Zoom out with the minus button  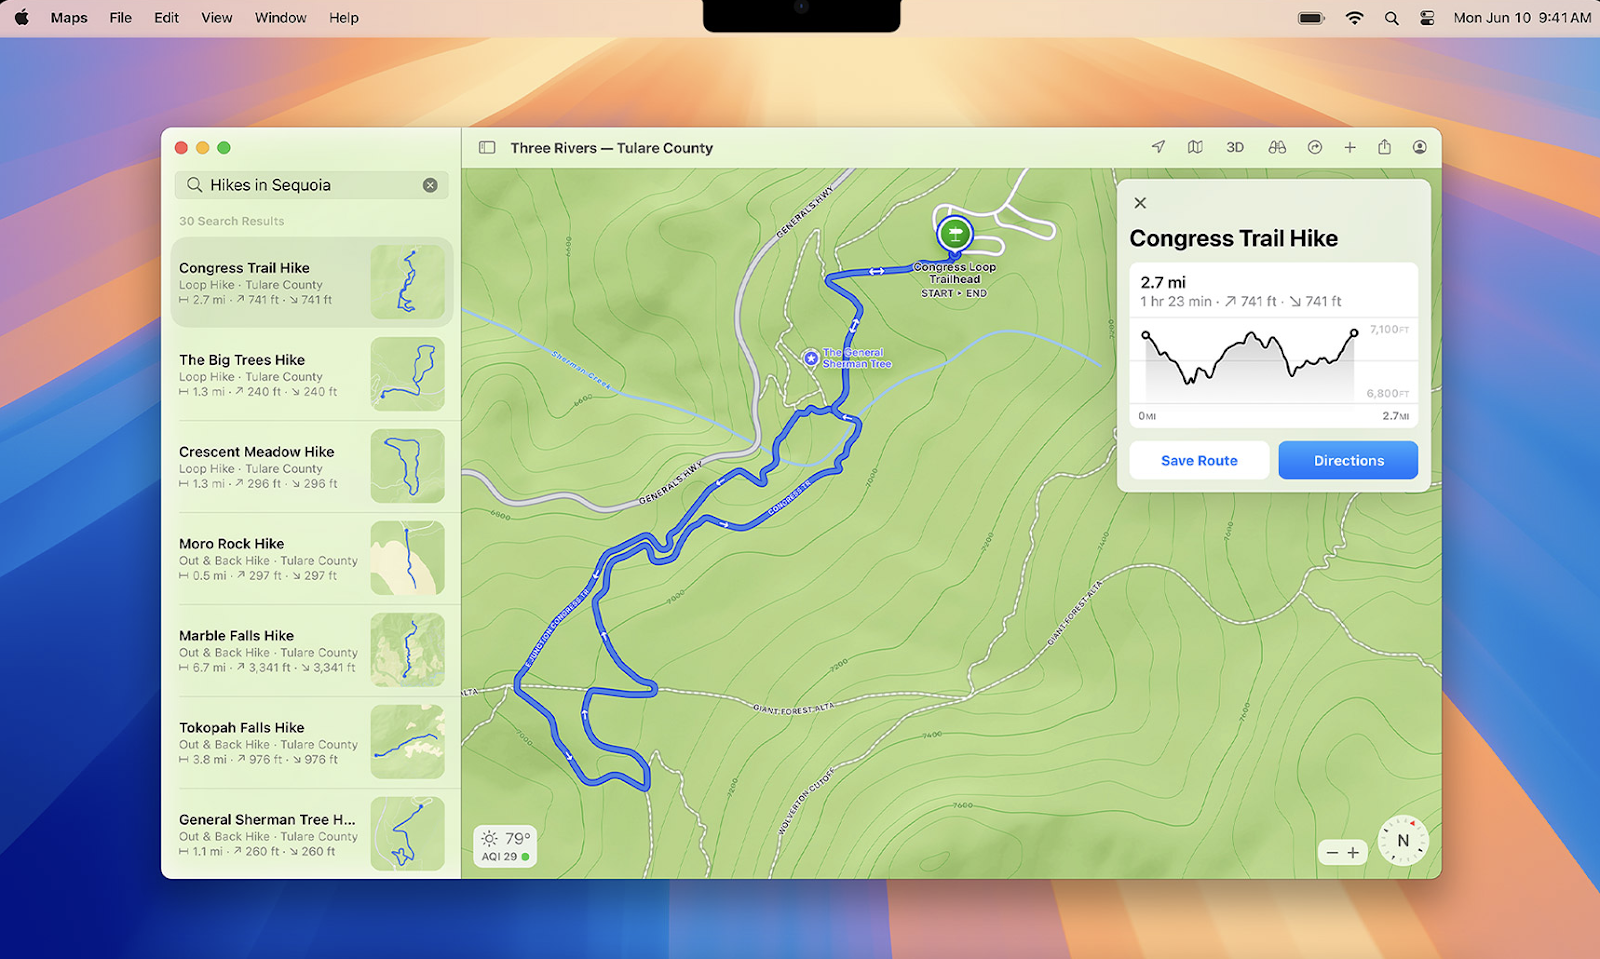[x=1332, y=853]
